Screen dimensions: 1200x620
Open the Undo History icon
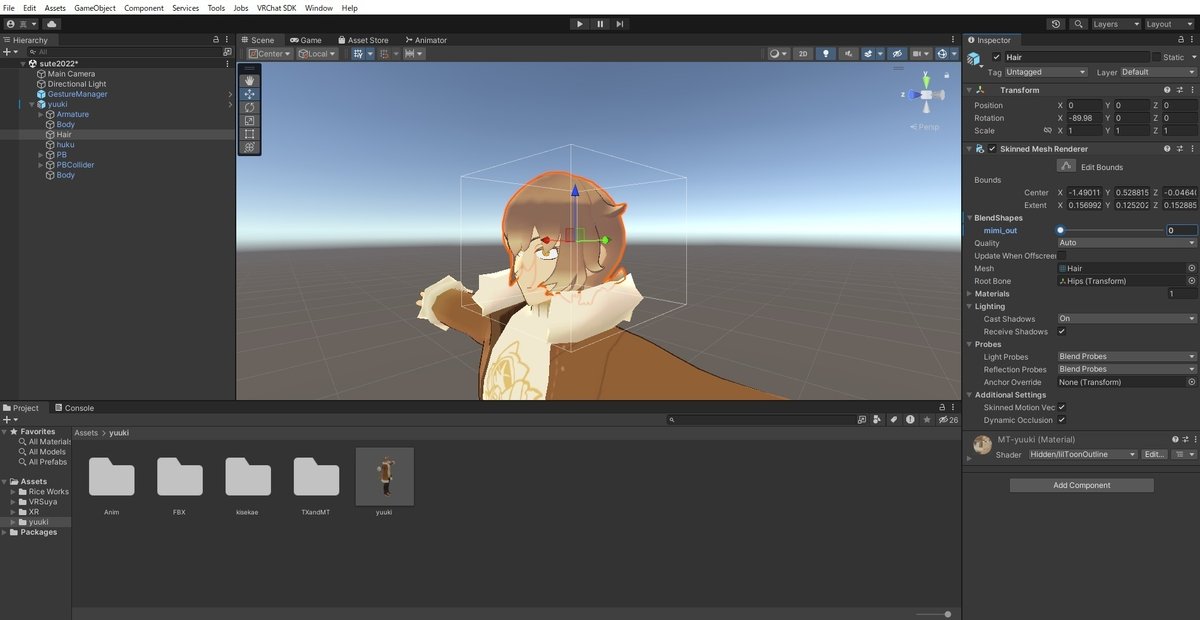1057,23
